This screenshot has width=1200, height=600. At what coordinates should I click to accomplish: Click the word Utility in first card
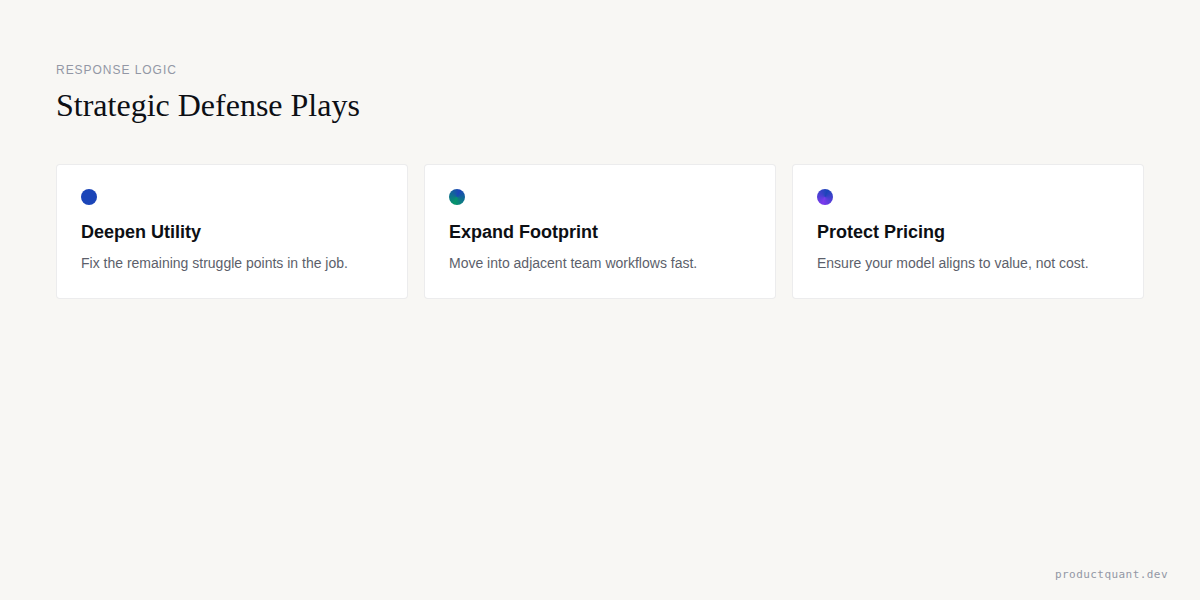(x=175, y=232)
